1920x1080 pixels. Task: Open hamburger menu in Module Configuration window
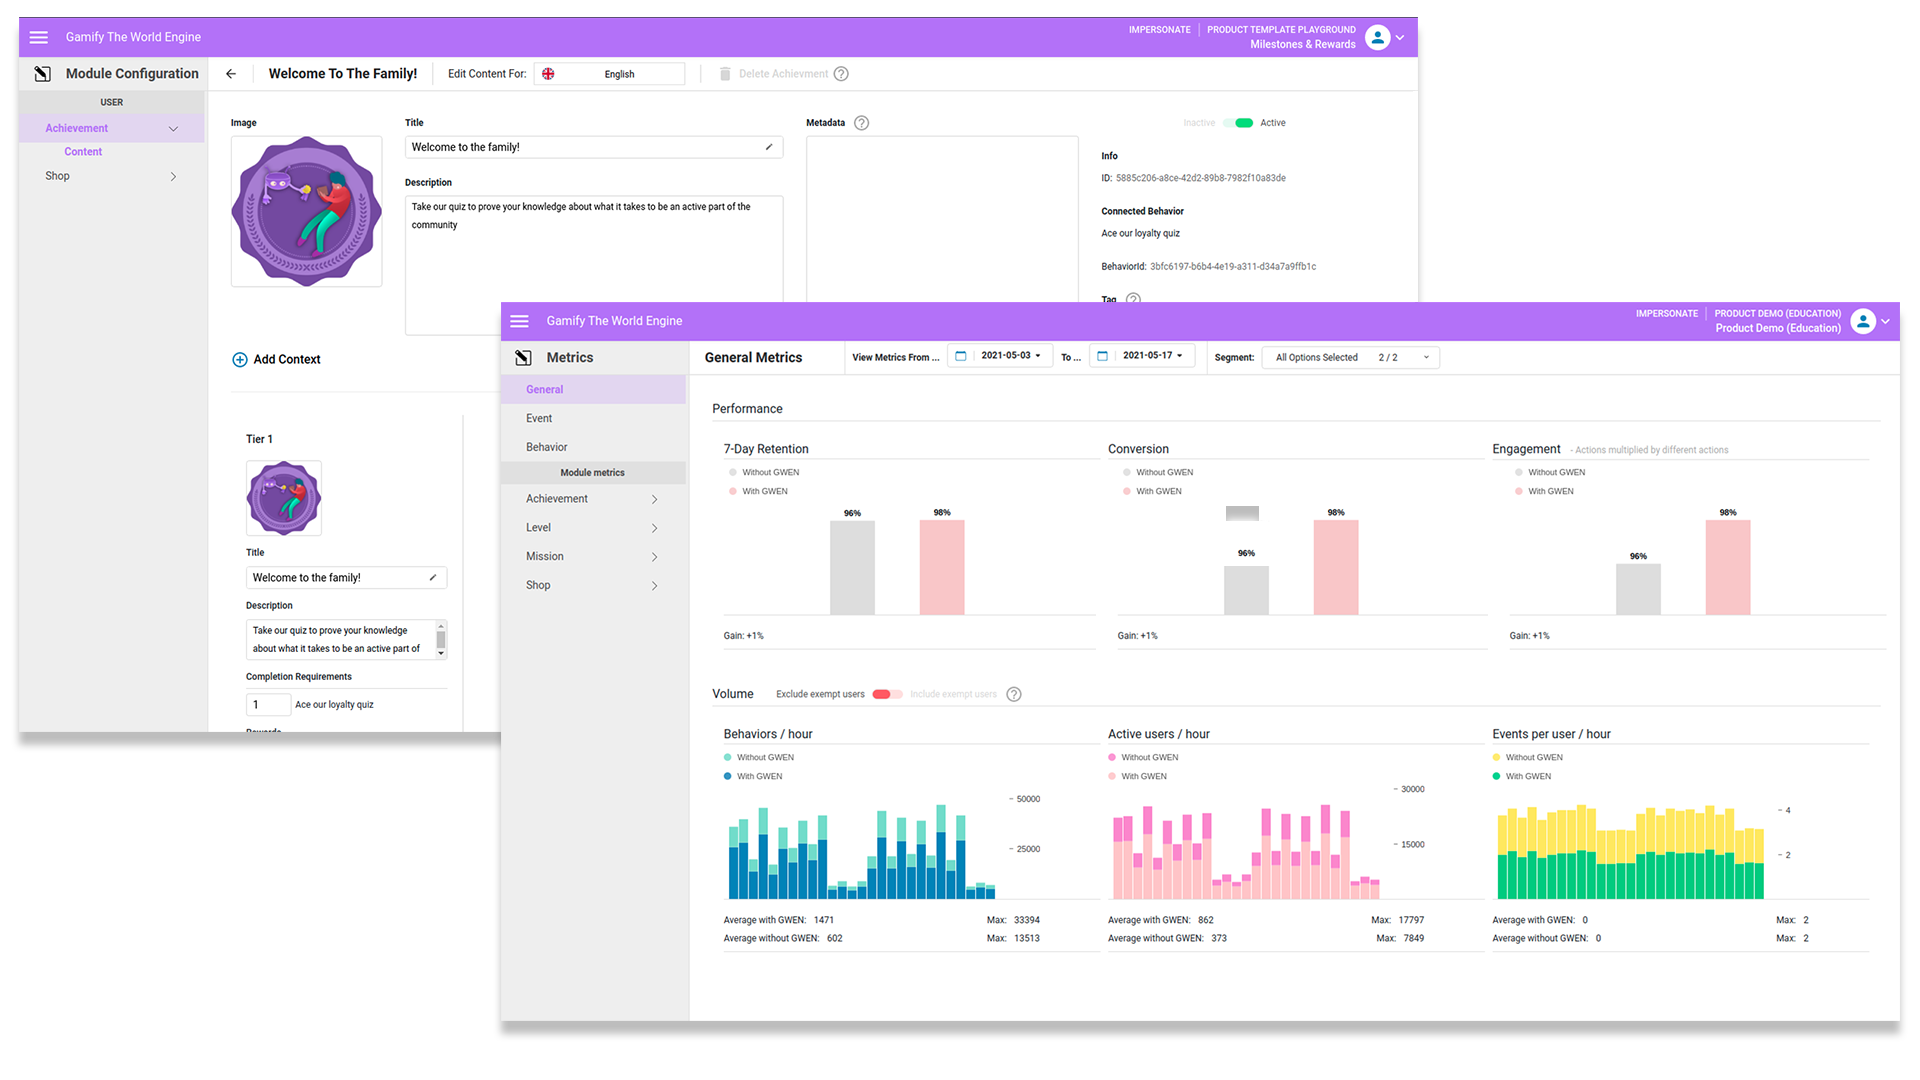click(x=39, y=37)
